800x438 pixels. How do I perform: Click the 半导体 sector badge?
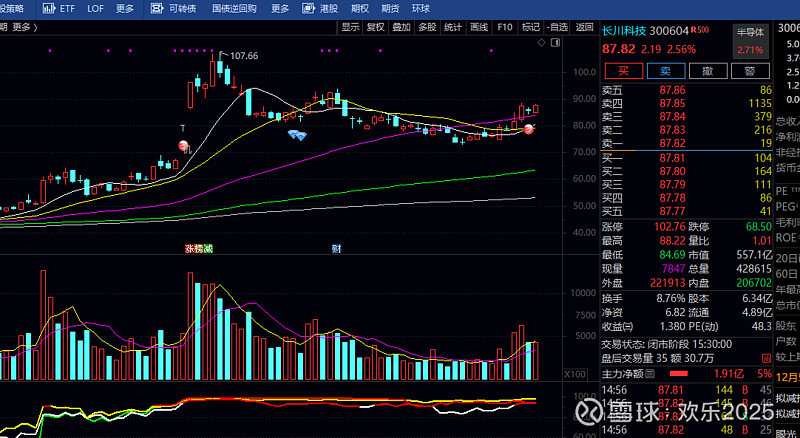coord(749,32)
